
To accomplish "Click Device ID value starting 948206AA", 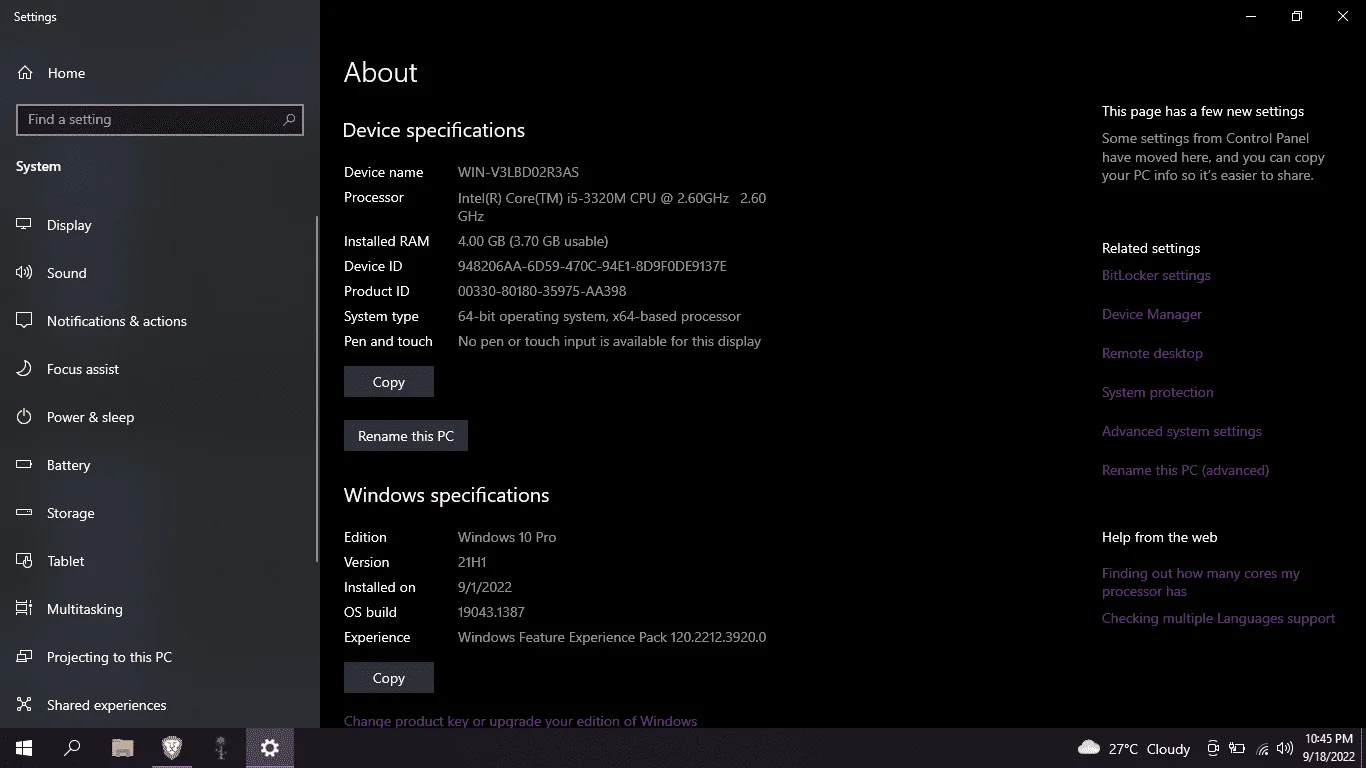I will [x=592, y=266].
